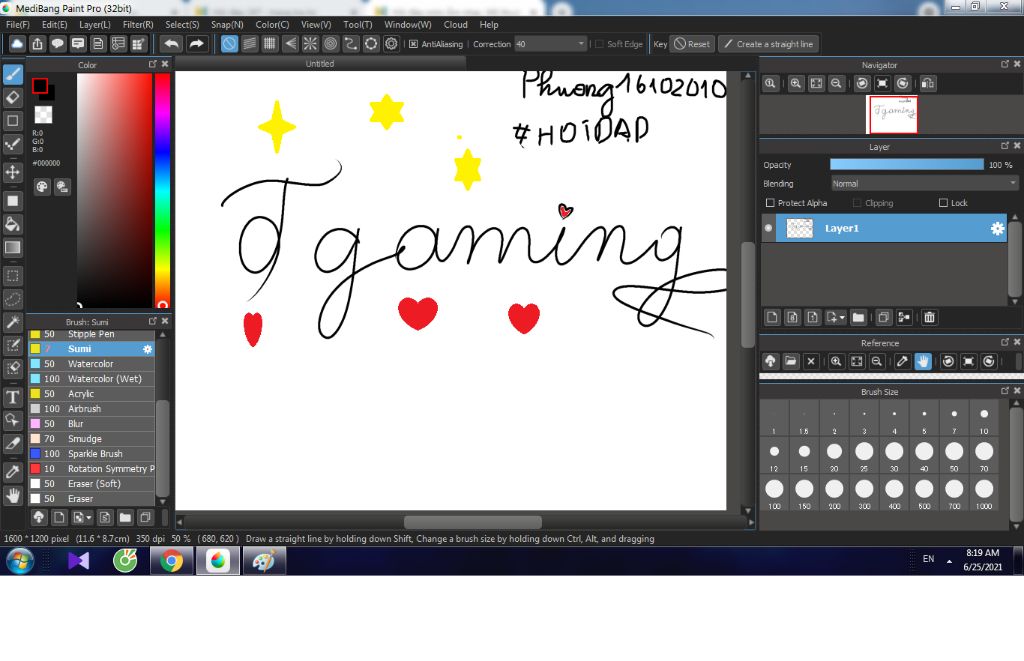Viewport: 1024px width, 661px height.
Task: Delete layer with trash icon
Action: coord(929,317)
